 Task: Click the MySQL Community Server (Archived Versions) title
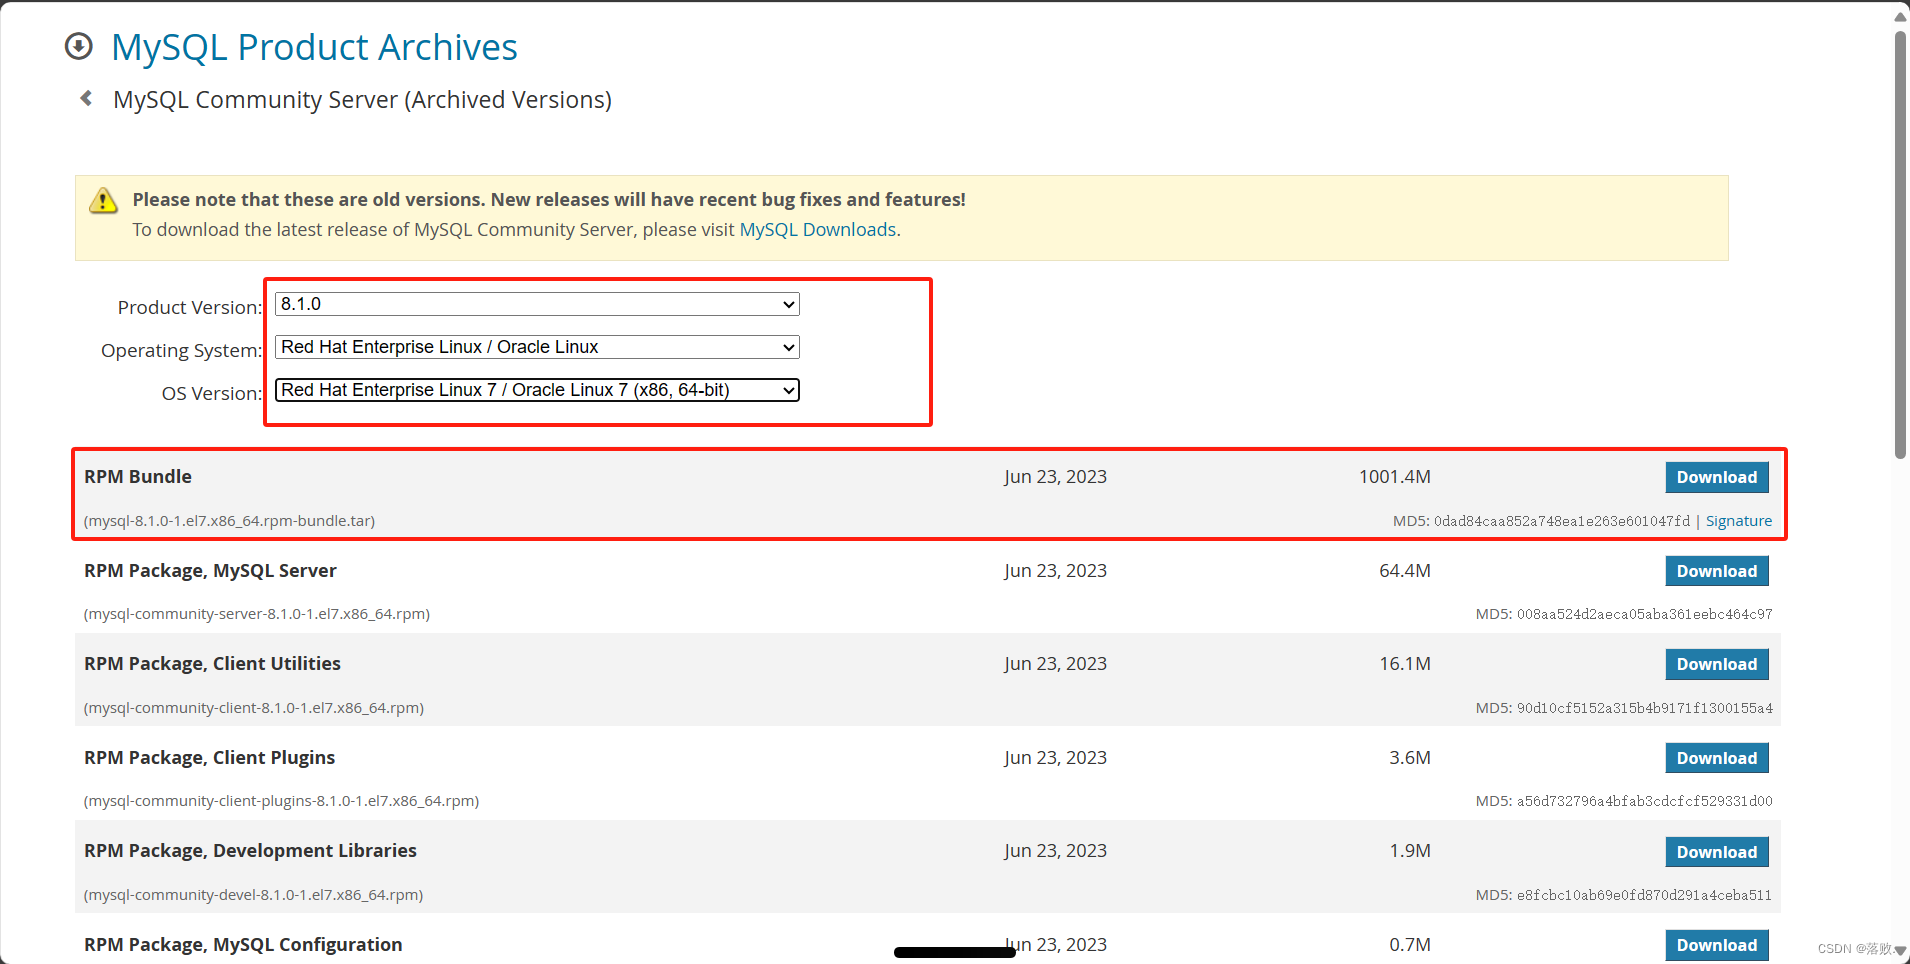click(362, 99)
